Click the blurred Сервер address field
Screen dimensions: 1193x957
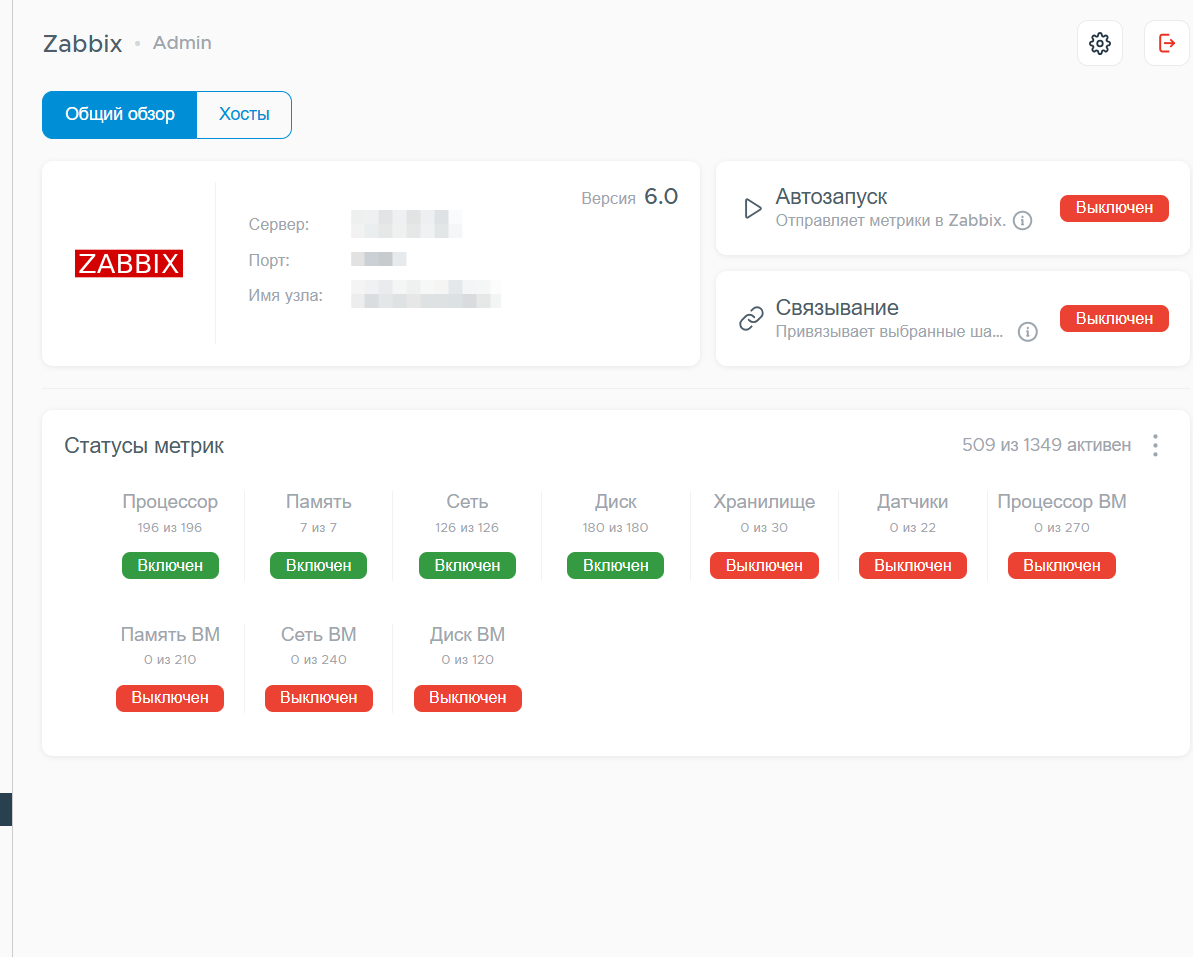click(x=406, y=224)
